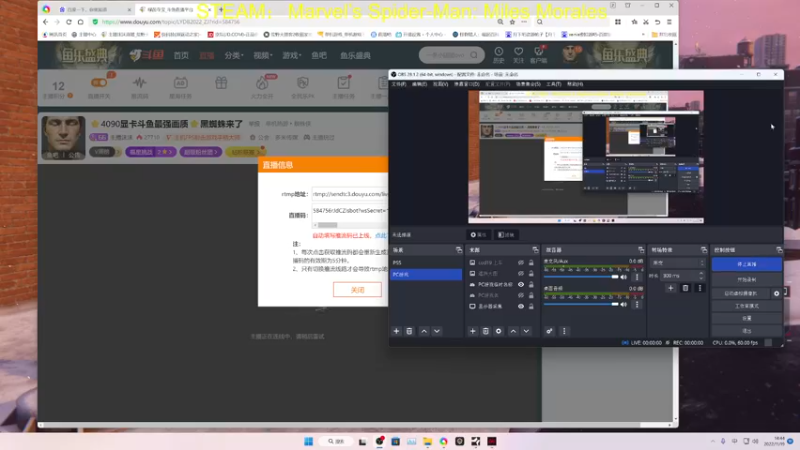
Task: Toggle the Douyu 直播开关 live switch
Action: [x=99, y=83]
